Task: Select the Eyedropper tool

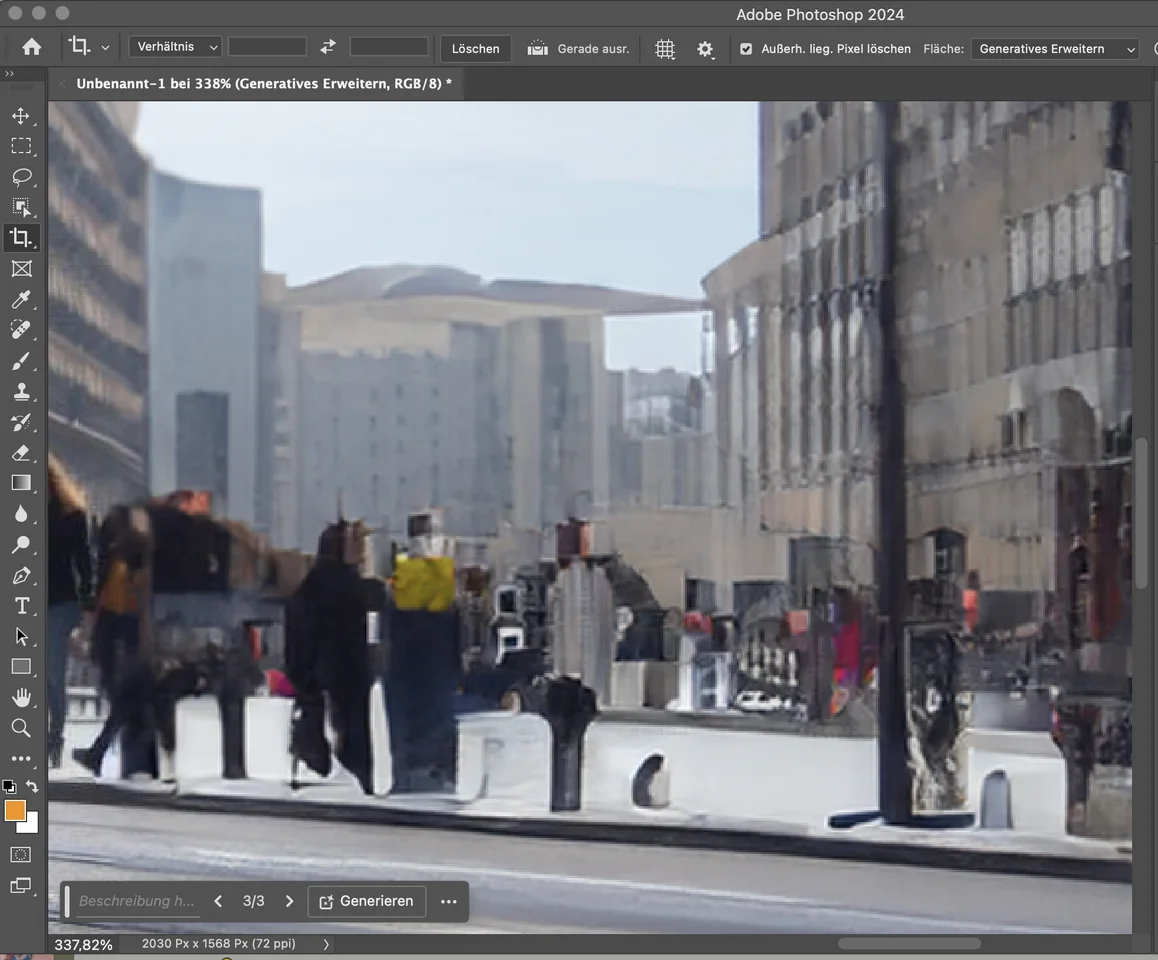Action: (21, 299)
